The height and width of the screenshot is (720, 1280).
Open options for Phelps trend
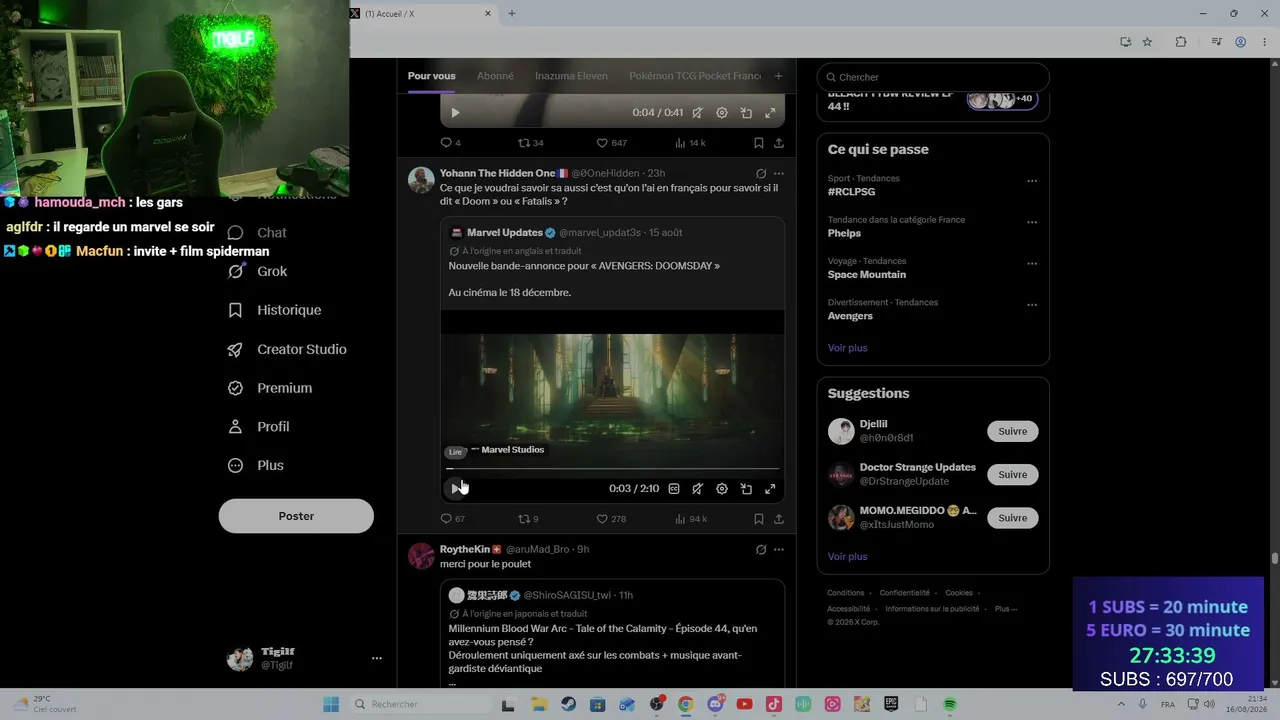[x=1032, y=222]
